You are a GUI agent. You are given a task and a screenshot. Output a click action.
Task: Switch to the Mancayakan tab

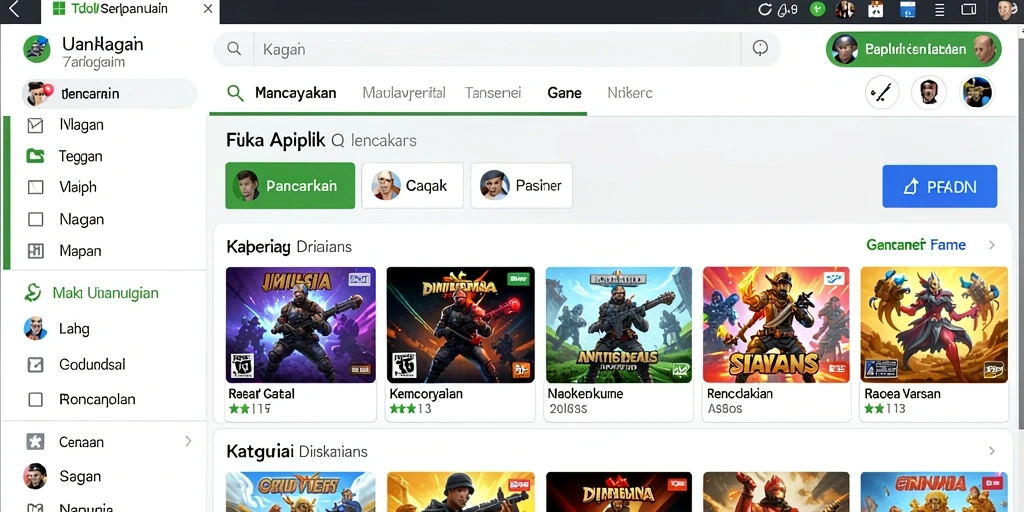295,93
